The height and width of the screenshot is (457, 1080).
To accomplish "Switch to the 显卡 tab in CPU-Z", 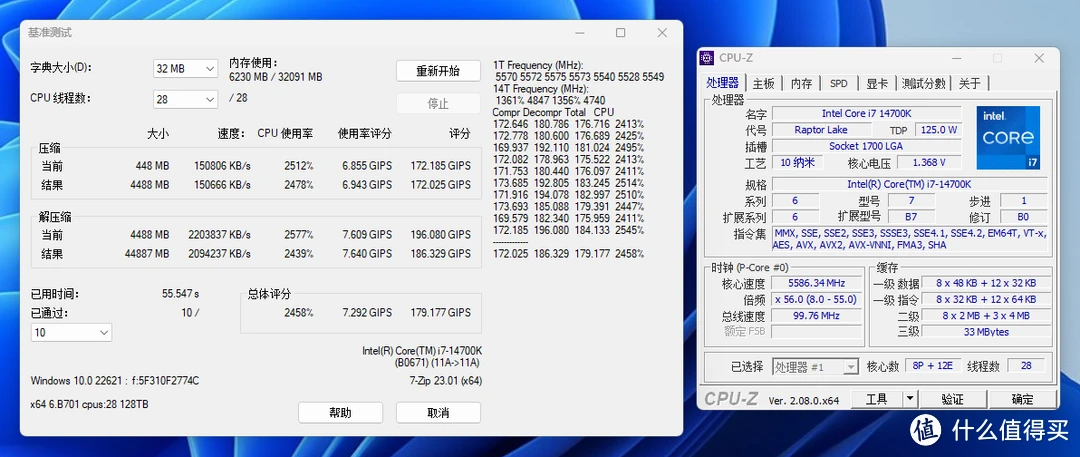I will (x=877, y=83).
